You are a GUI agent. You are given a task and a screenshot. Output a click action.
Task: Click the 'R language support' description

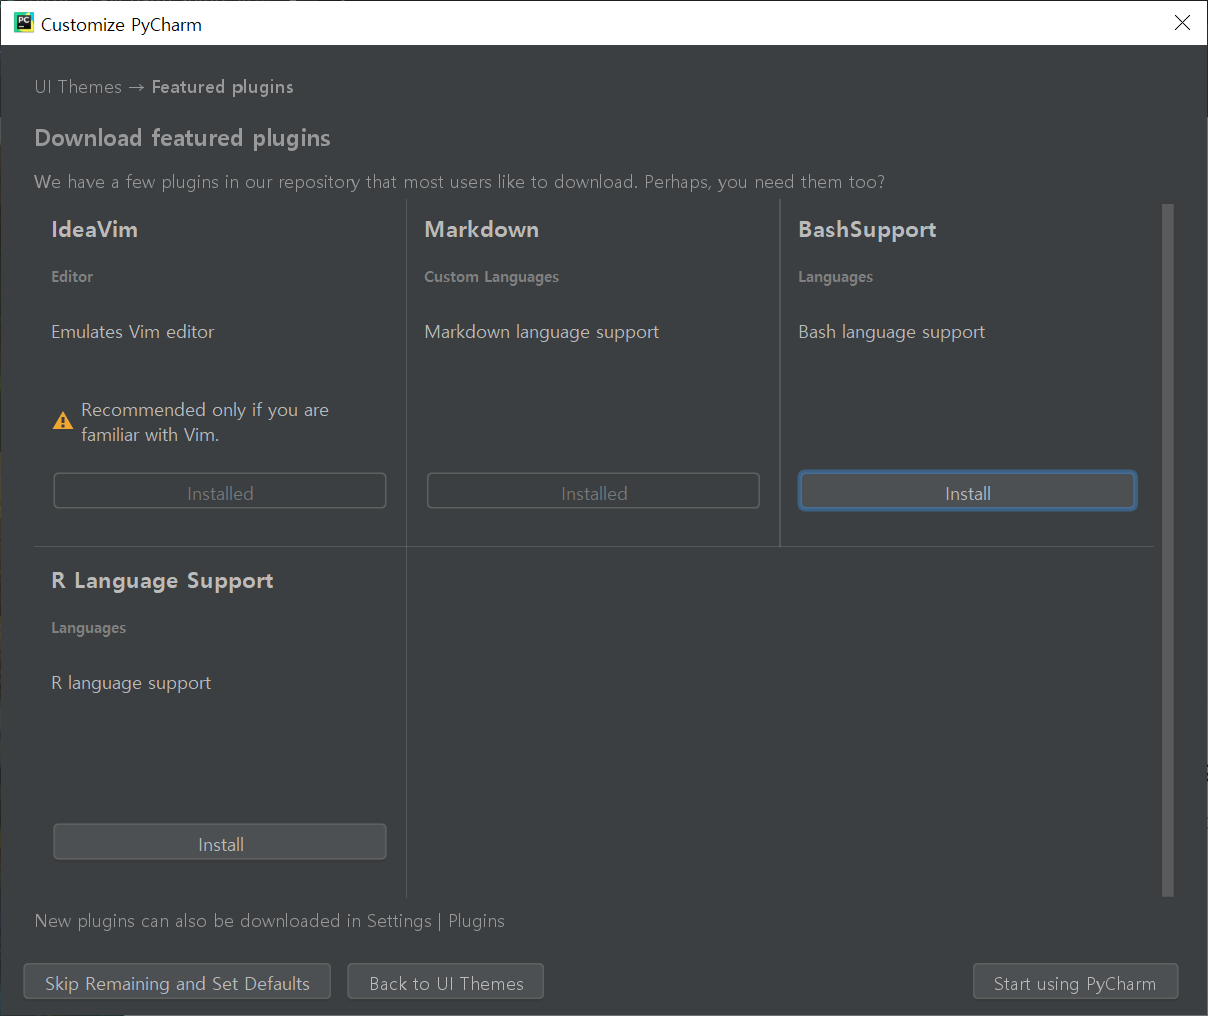131,683
